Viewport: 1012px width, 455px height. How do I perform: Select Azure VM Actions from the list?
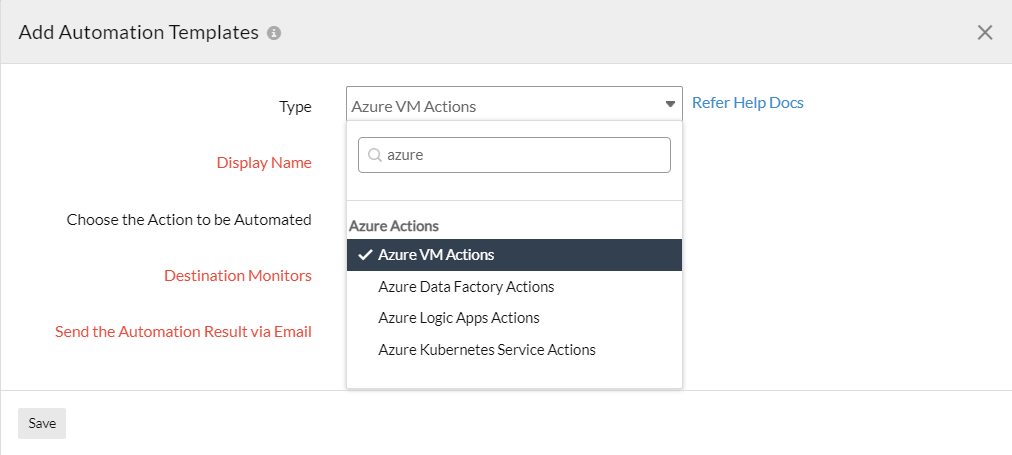coord(436,255)
